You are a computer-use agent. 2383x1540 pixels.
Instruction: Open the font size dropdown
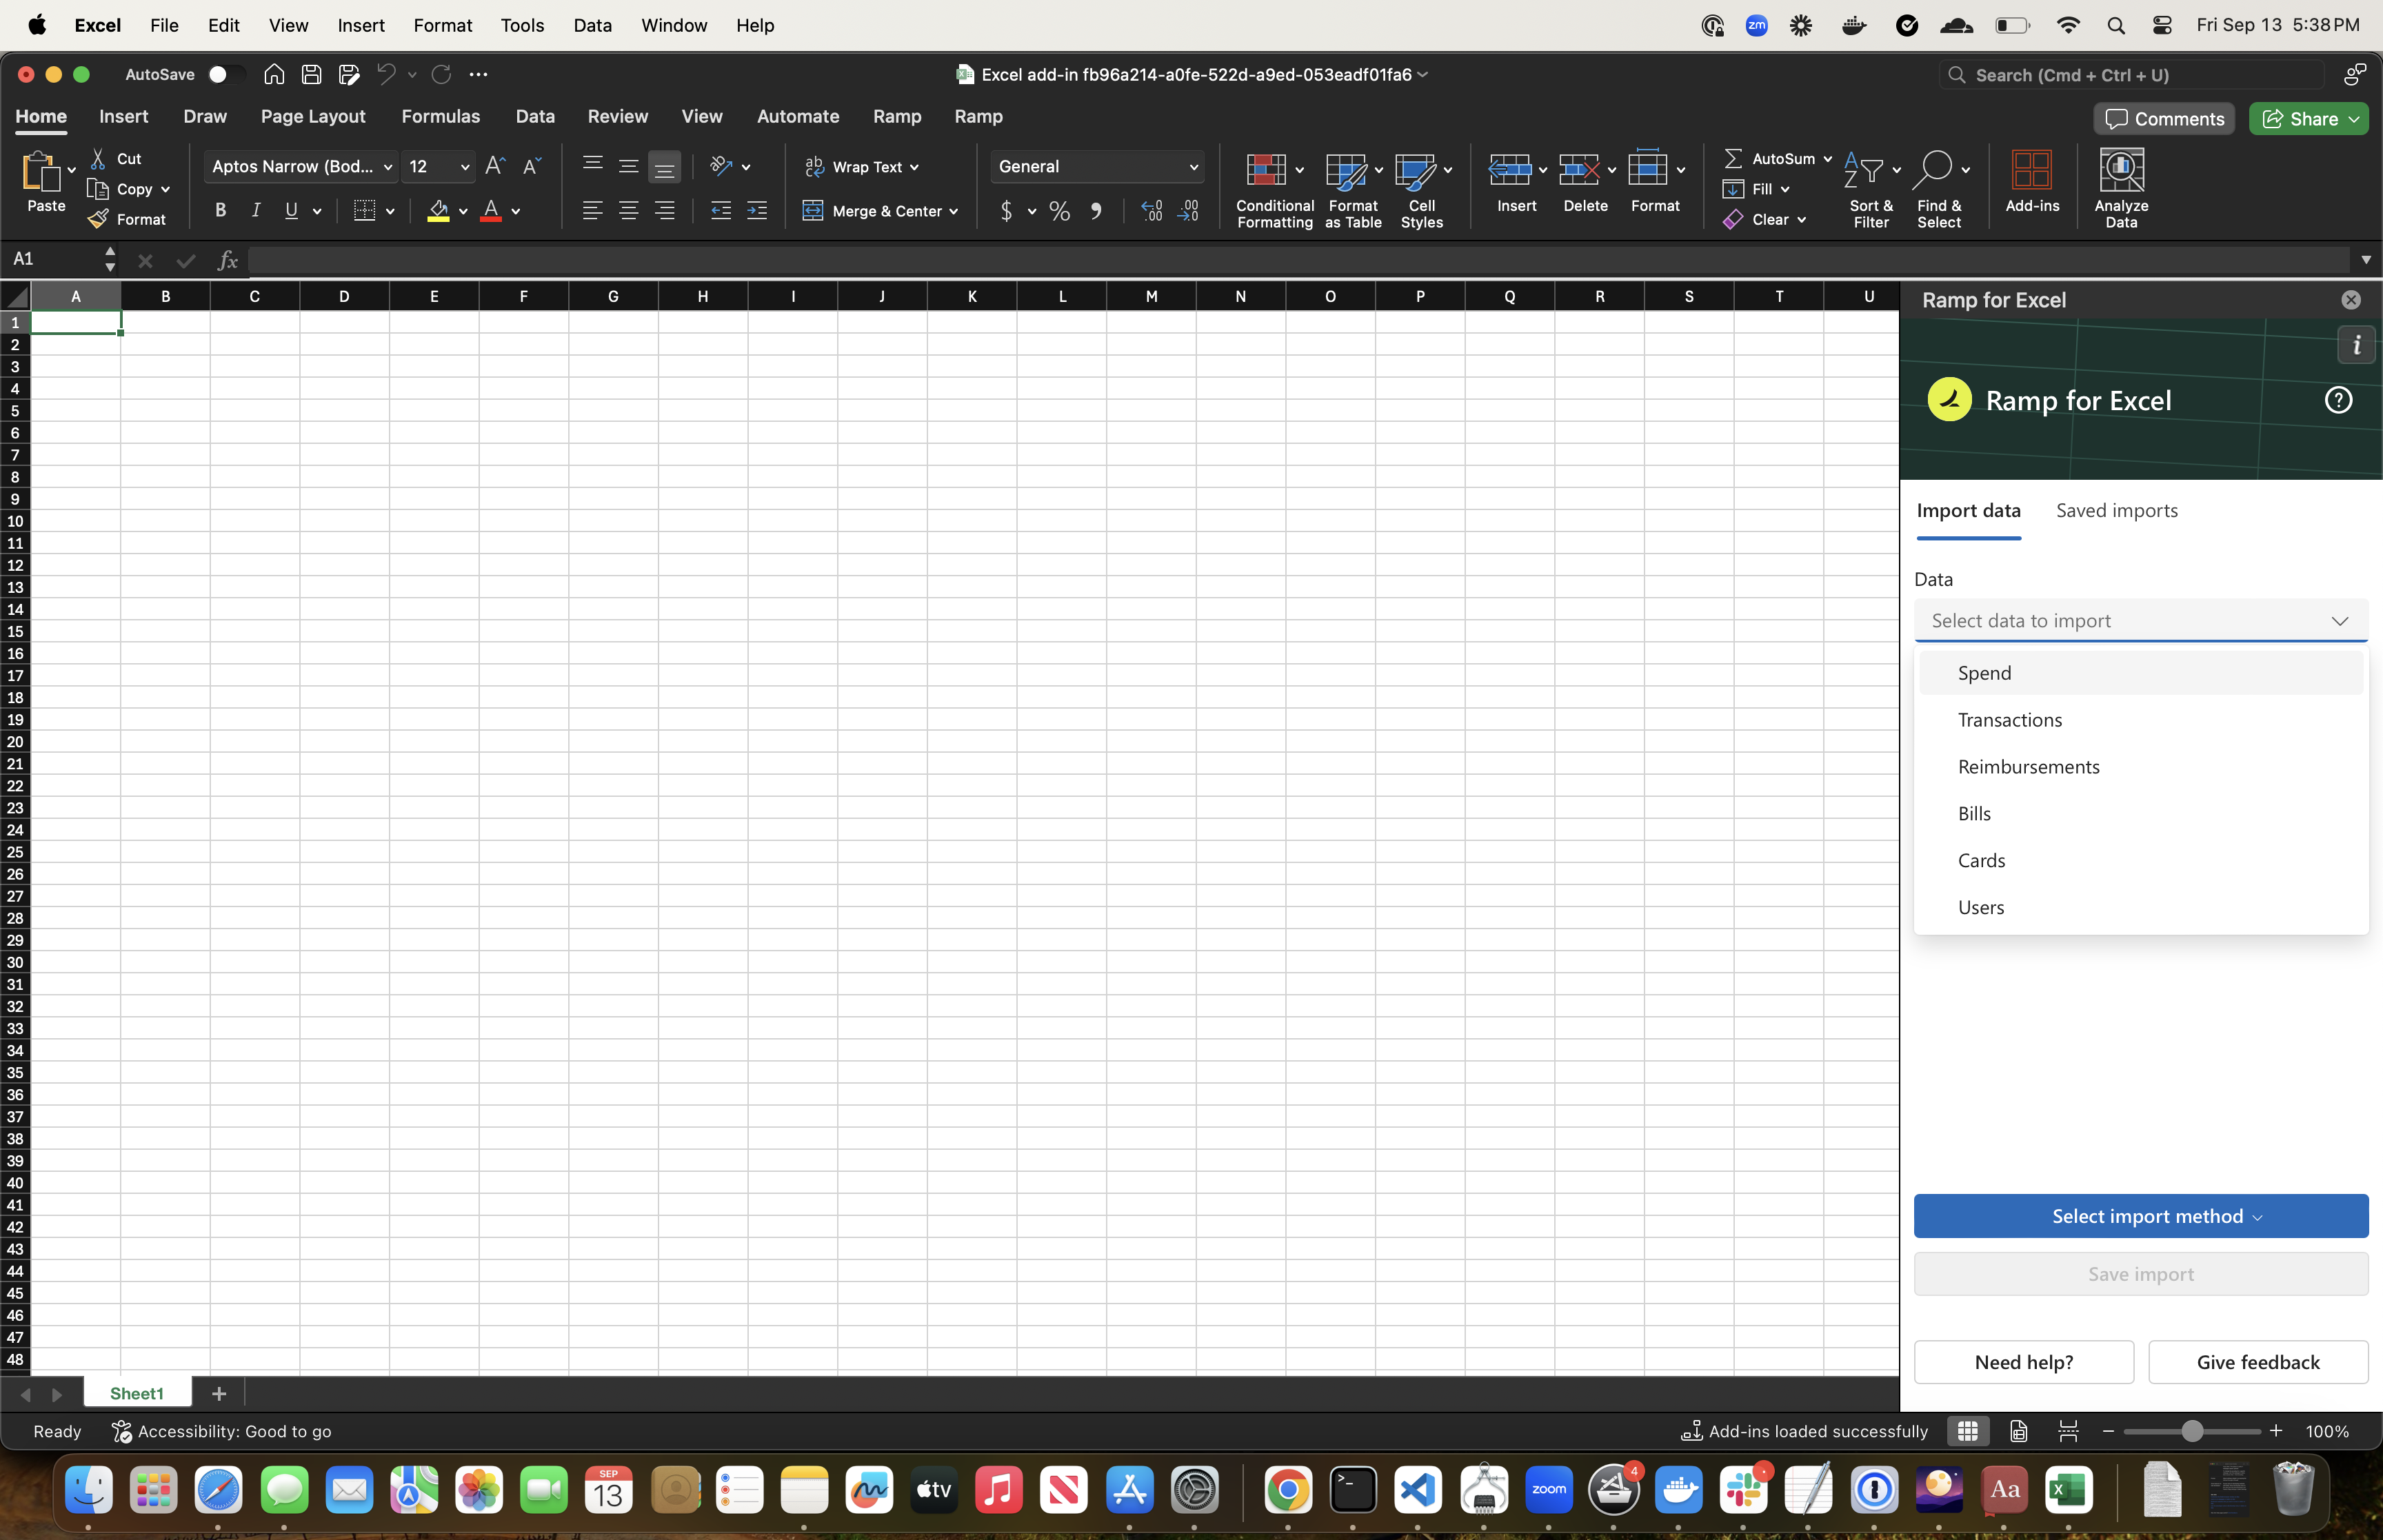point(437,166)
